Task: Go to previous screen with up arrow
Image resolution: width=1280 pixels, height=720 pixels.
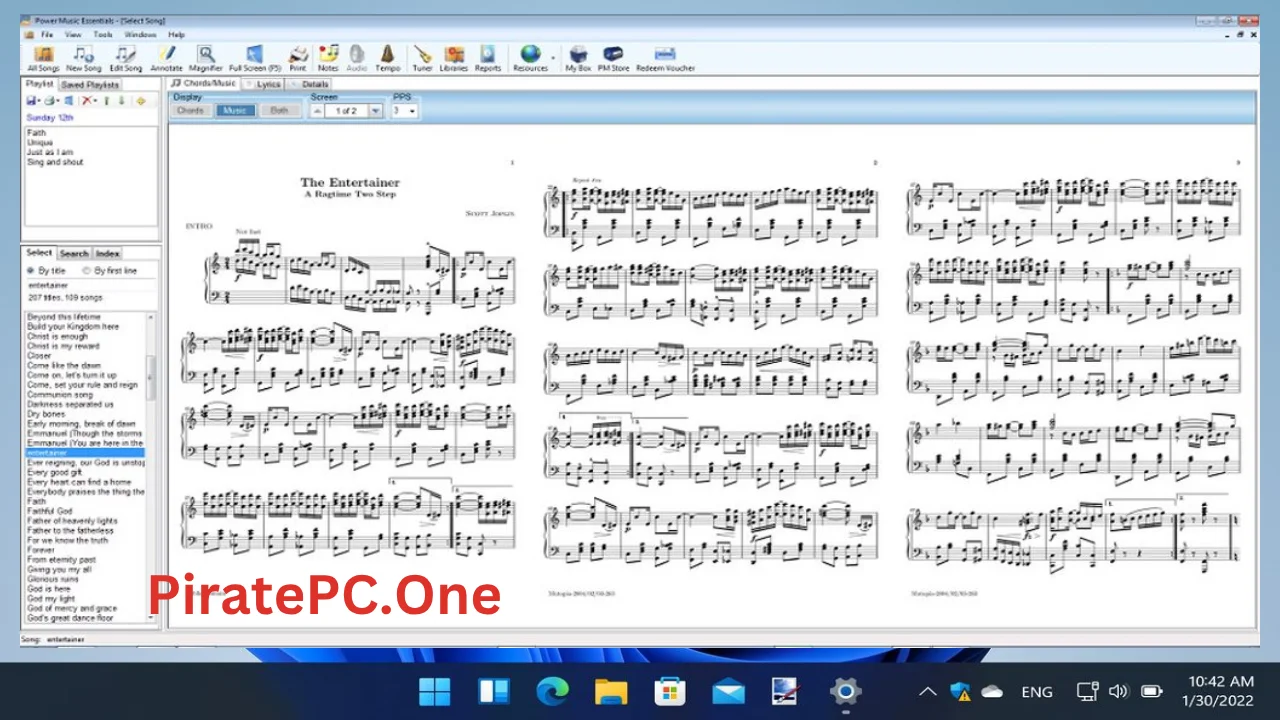Action: (317, 111)
